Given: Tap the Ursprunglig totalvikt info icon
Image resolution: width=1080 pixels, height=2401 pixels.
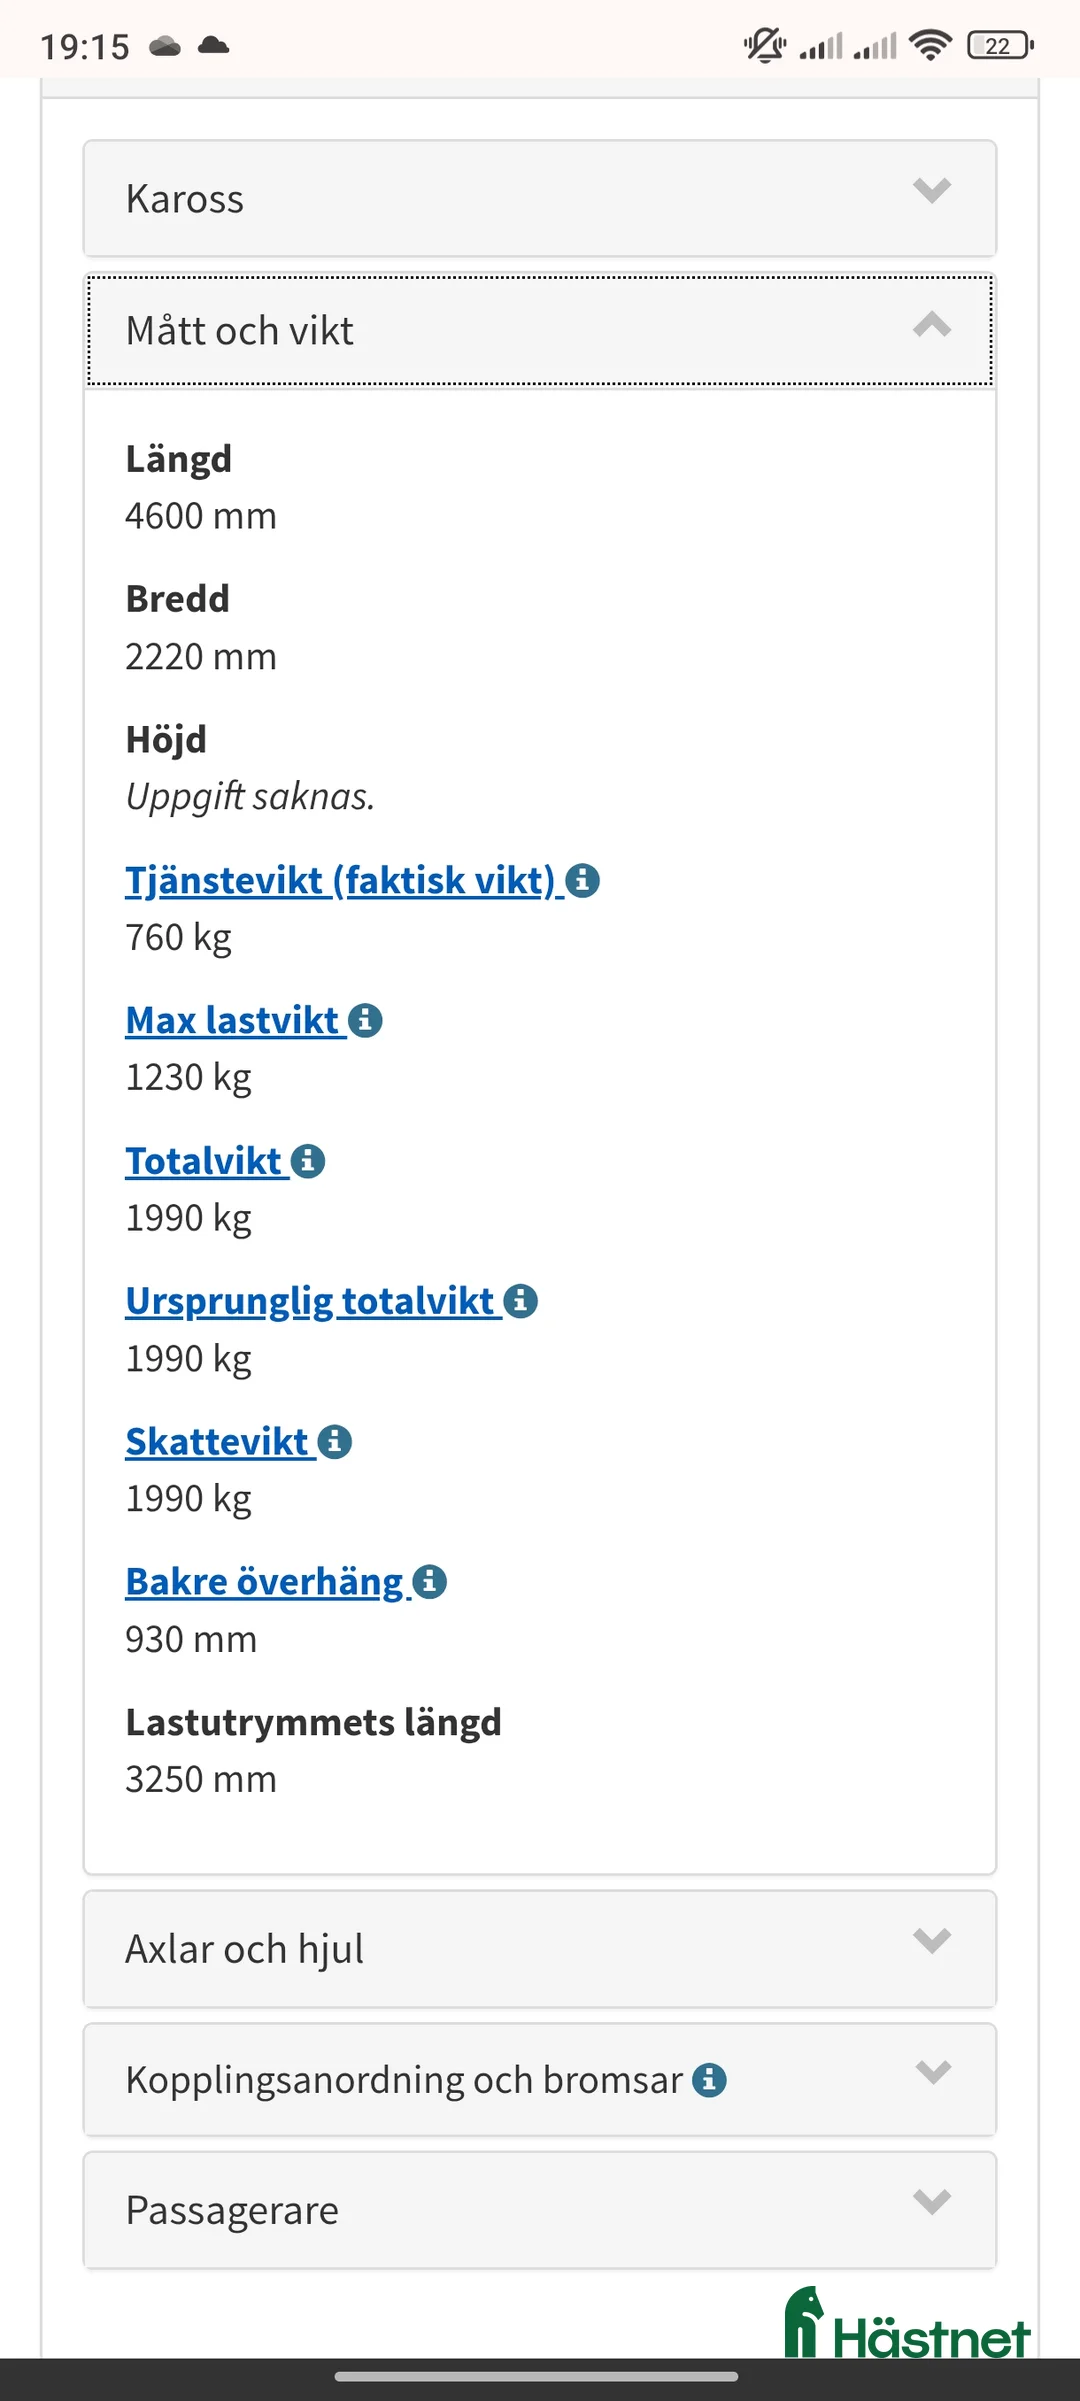Looking at the screenshot, I should coord(520,1301).
